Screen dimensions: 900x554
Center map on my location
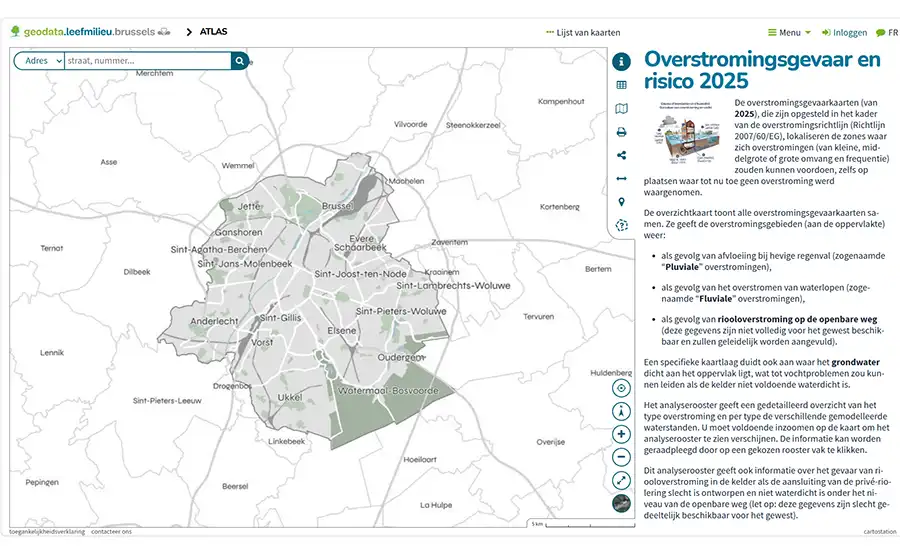621,388
